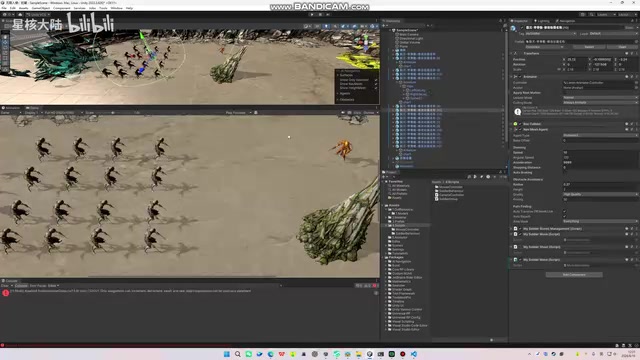Open the Agent Type dropdown showing Humanoid
640x360 pixels.
point(600,135)
